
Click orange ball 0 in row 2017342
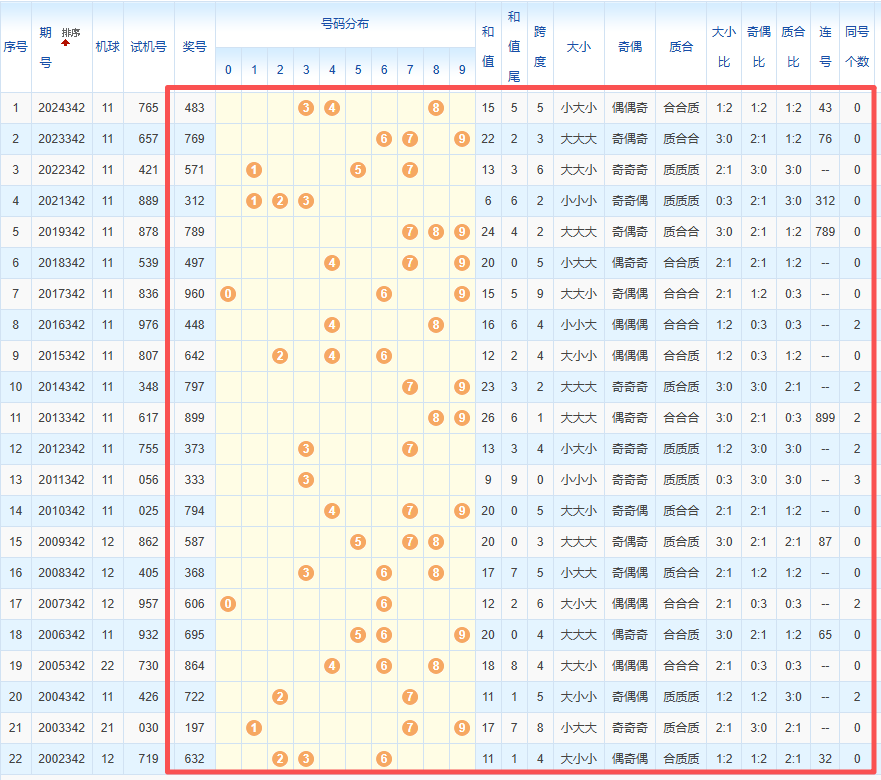[x=228, y=294]
